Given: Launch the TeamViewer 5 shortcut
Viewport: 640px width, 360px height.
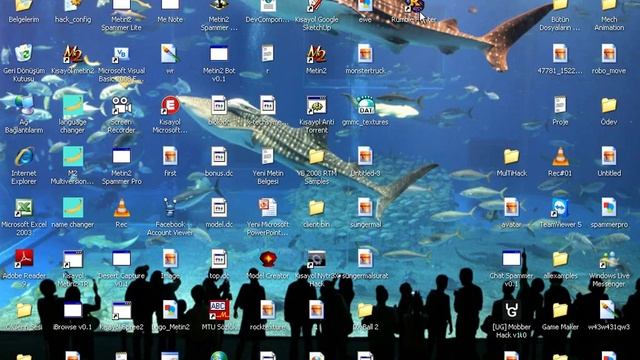Looking at the screenshot, I should click(x=560, y=208).
